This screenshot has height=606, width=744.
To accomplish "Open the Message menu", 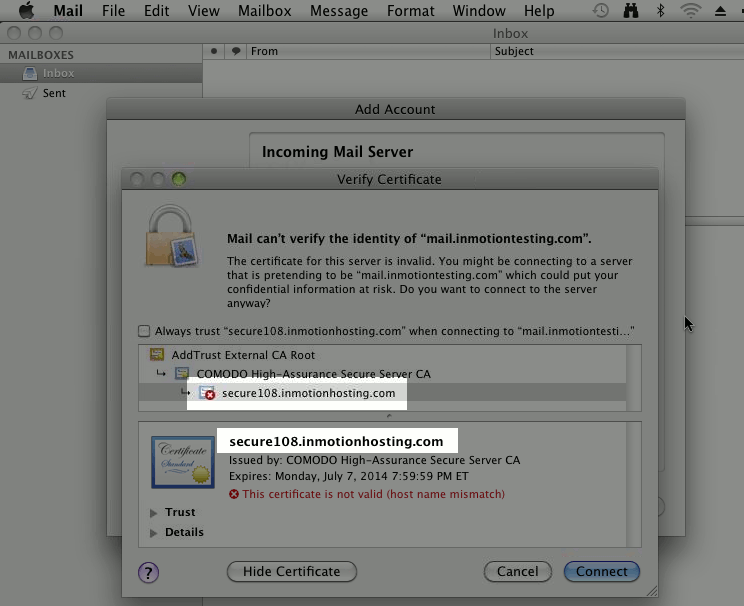I will (339, 10).
